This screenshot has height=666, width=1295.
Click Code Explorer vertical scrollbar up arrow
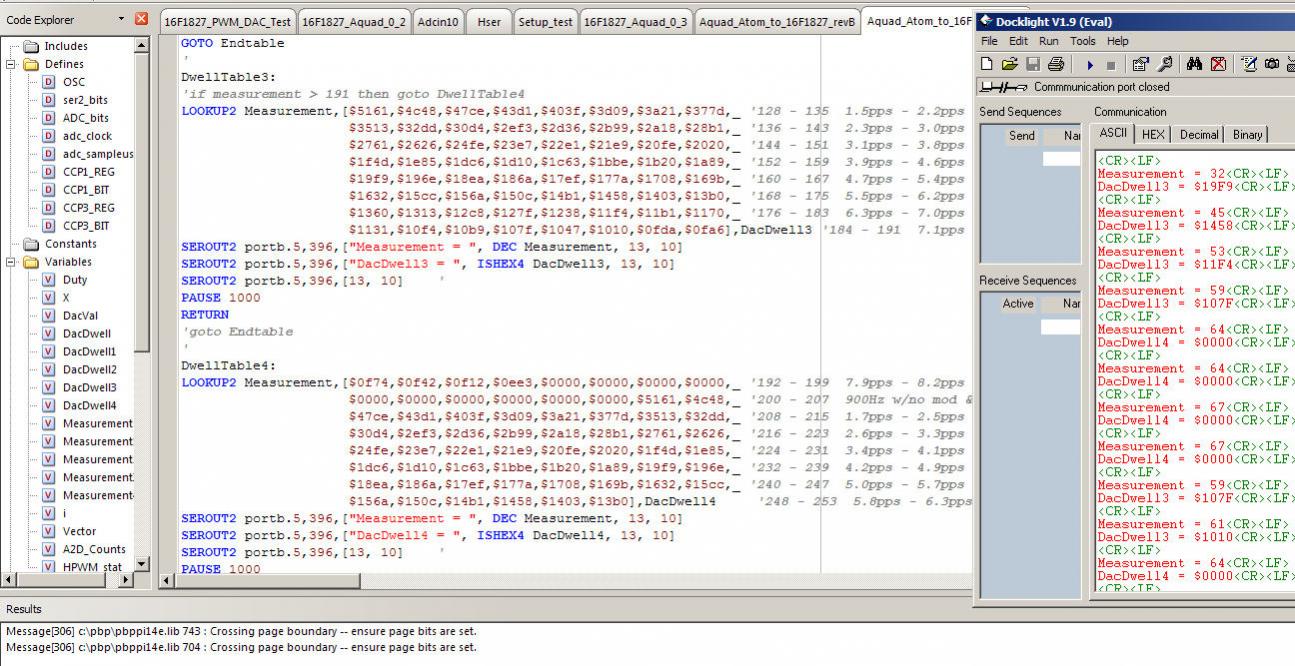[141, 45]
